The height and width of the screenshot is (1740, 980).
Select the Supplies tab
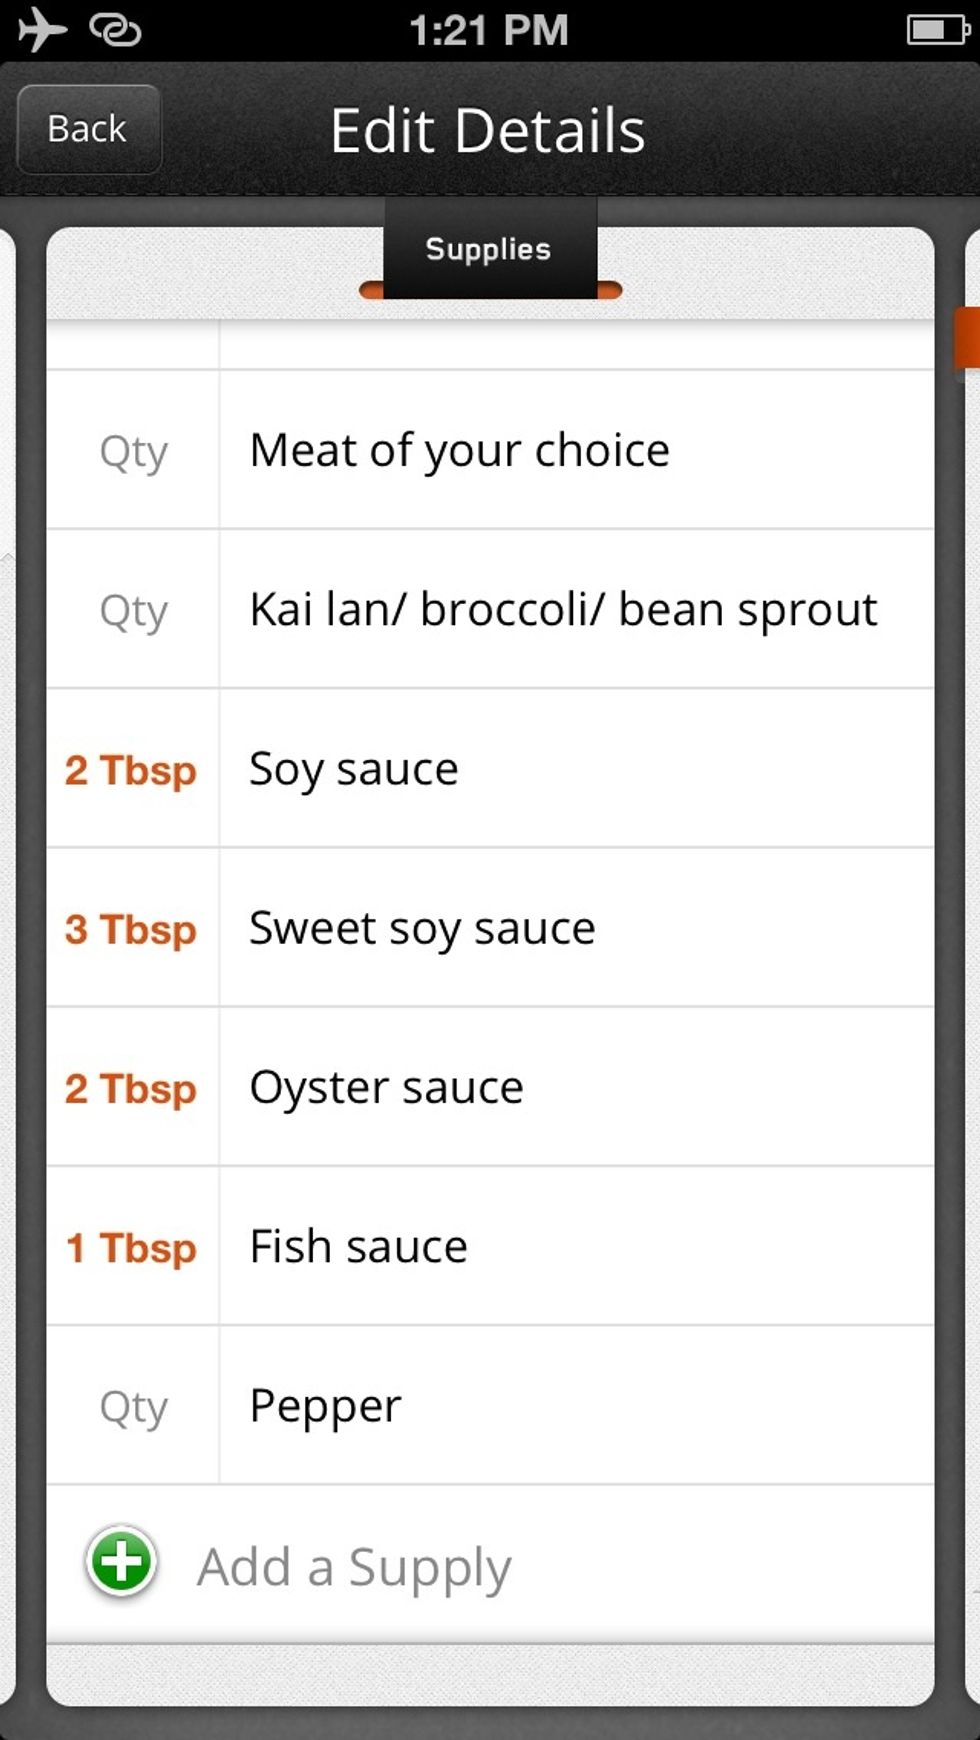click(489, 250)
